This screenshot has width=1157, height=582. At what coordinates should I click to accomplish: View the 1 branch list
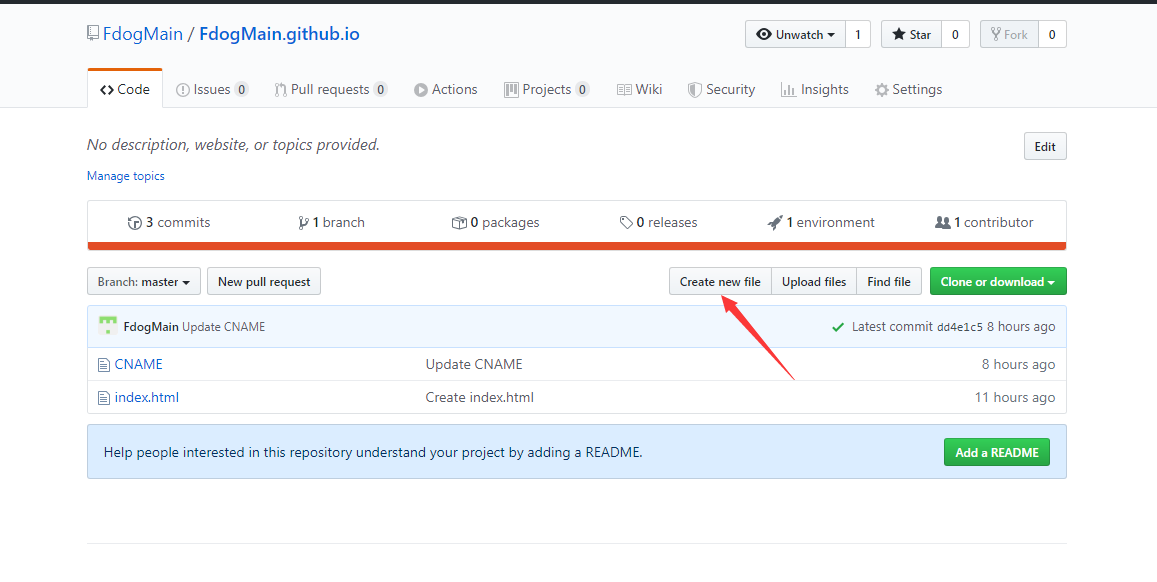coord(331,222)
